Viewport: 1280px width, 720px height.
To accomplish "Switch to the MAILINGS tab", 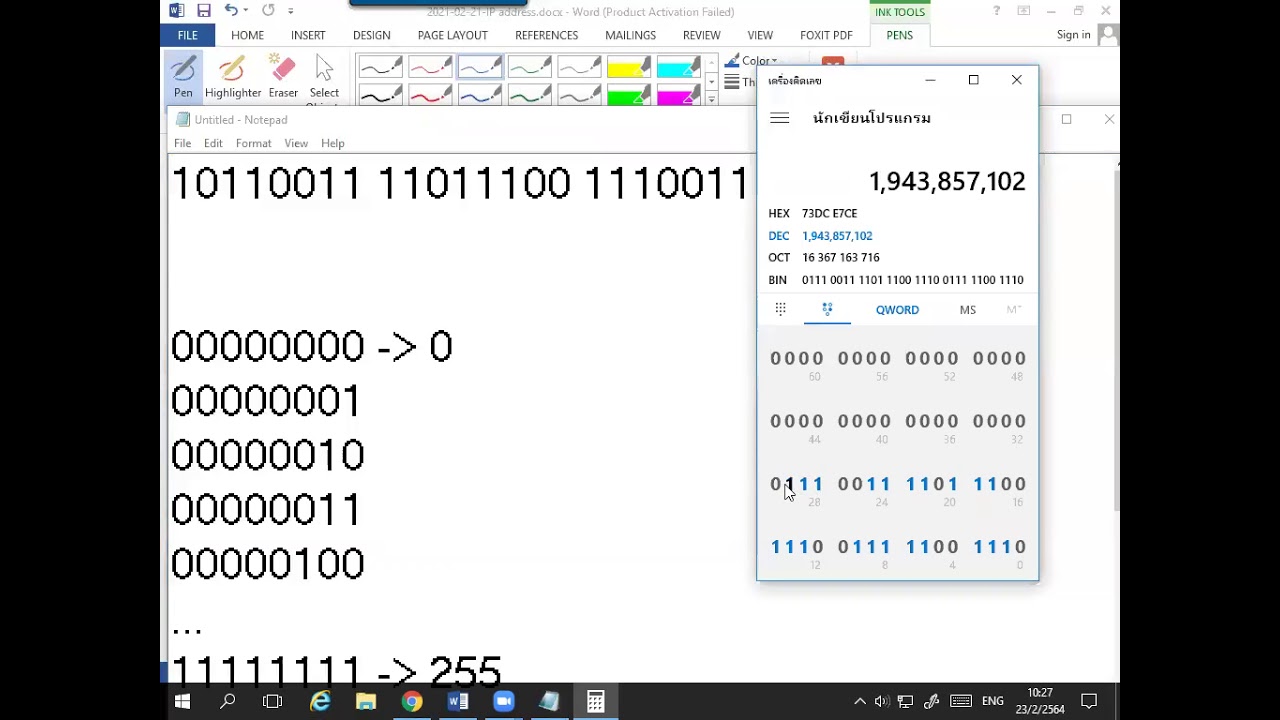I will pos(630,35).
